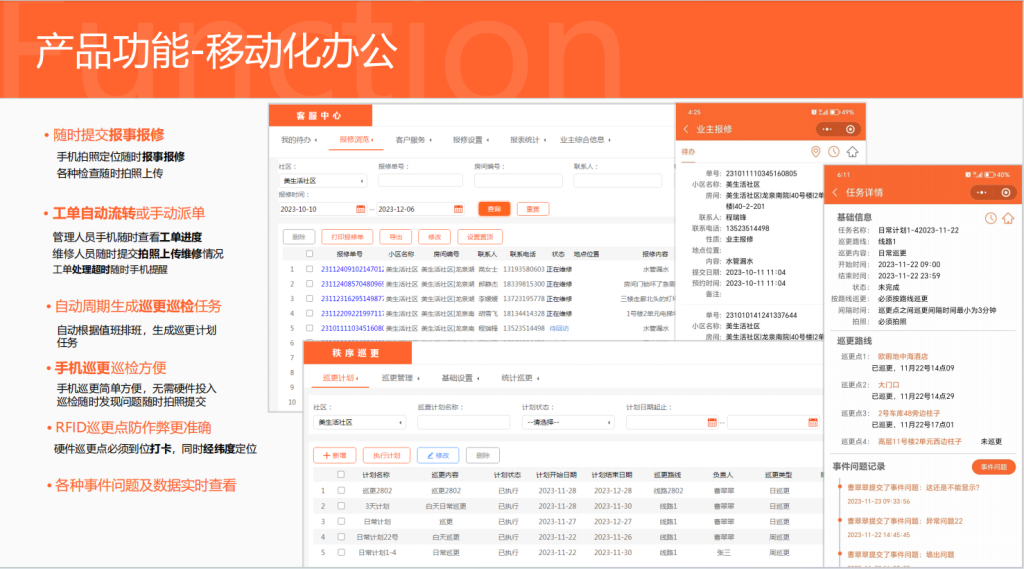1024x569 pixels.
Task: Click 重置 reset button
Action: point(533,209)
